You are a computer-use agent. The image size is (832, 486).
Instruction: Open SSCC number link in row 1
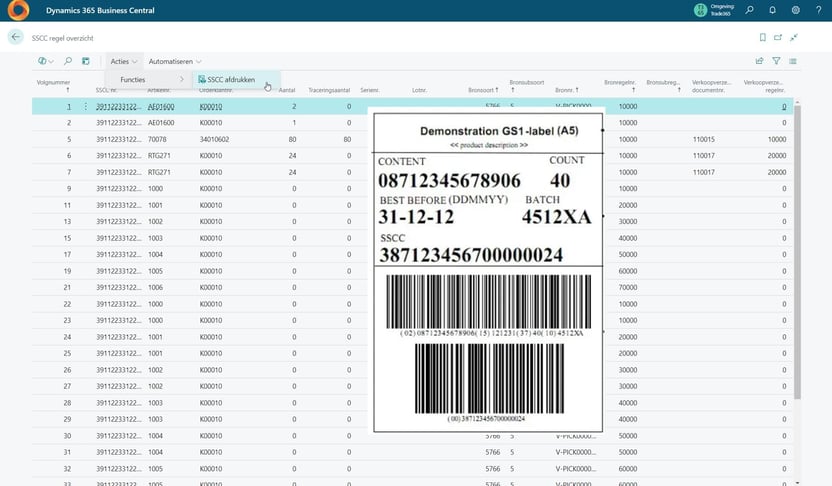tap(118, 107)
